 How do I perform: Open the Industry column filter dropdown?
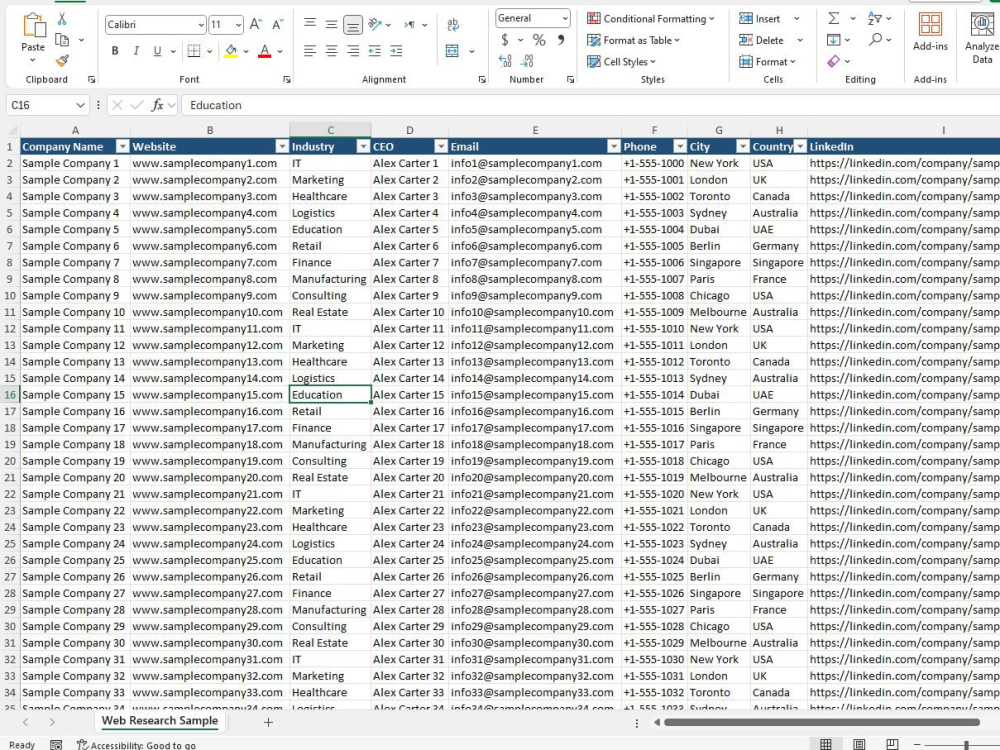363,147
